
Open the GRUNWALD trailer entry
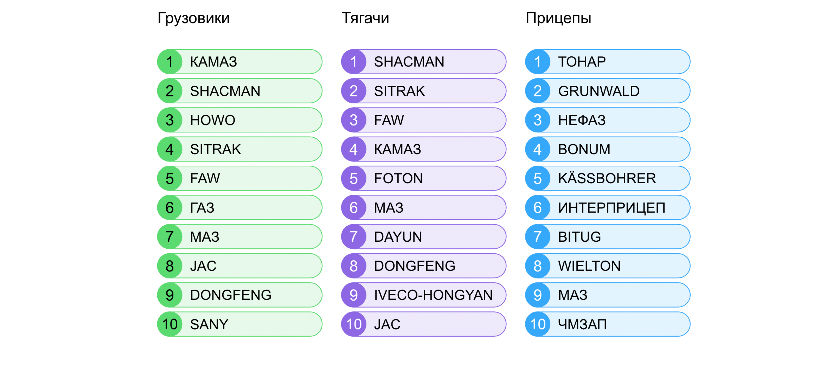coord(608,91)
